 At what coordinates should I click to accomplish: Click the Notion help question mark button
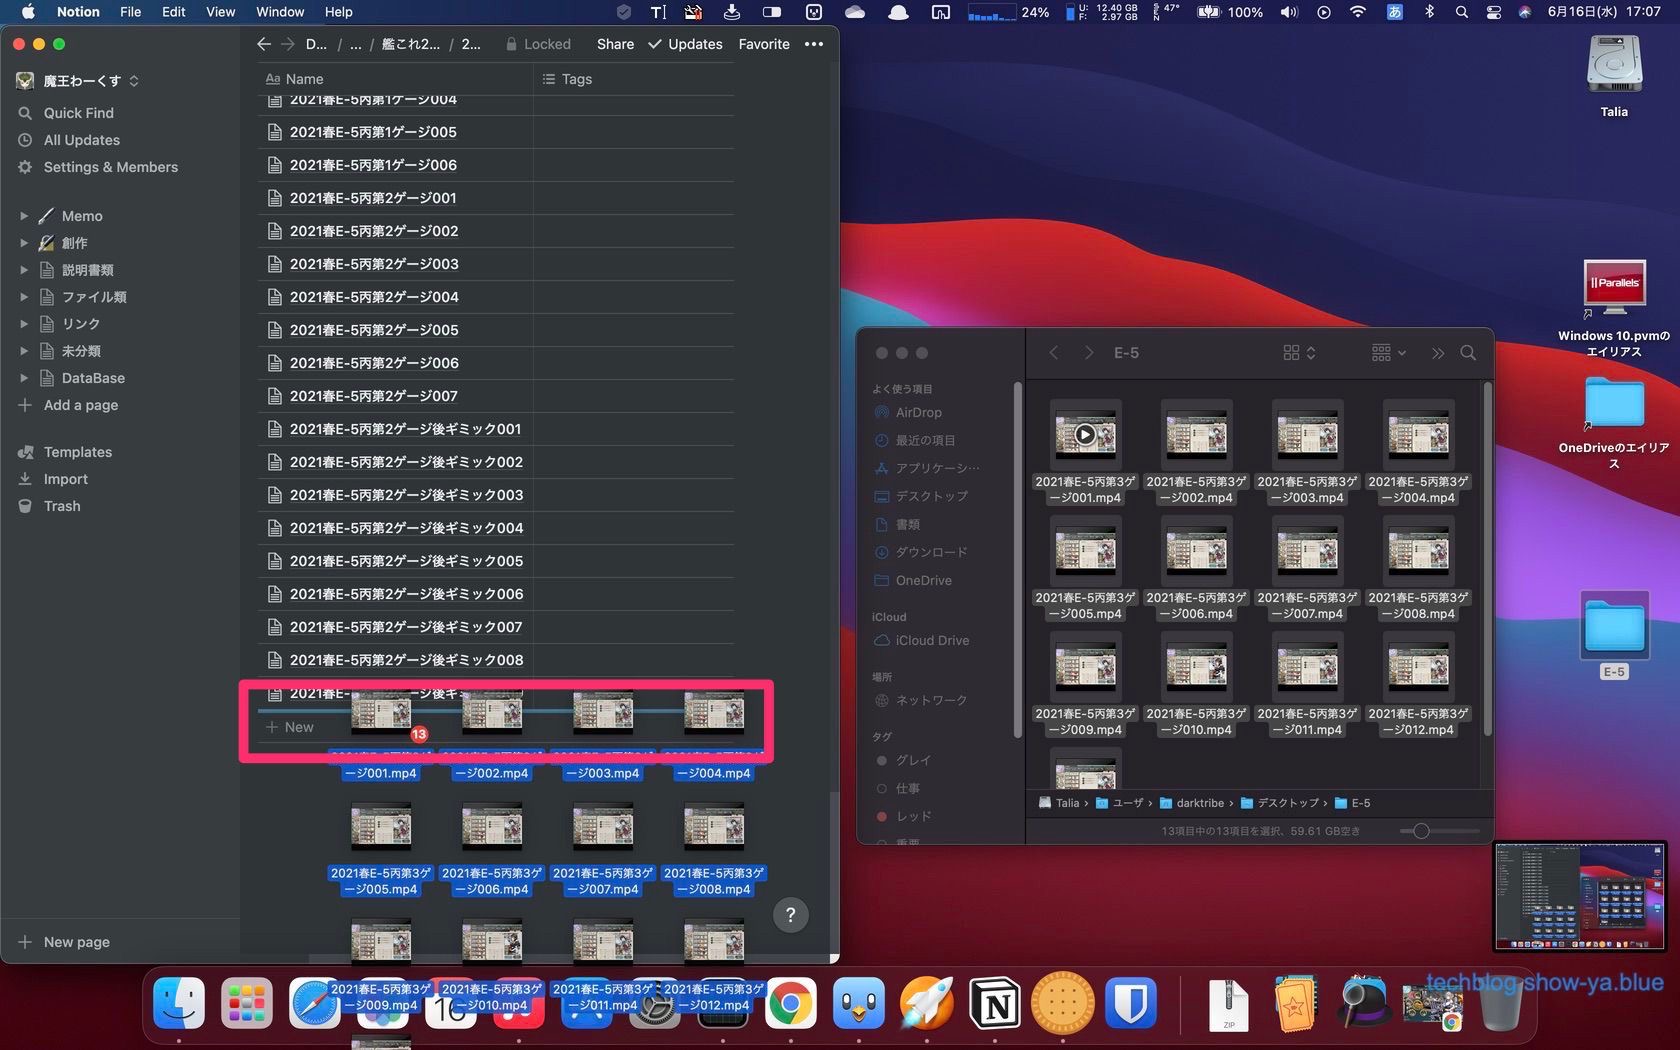click(x=790, y=914)
